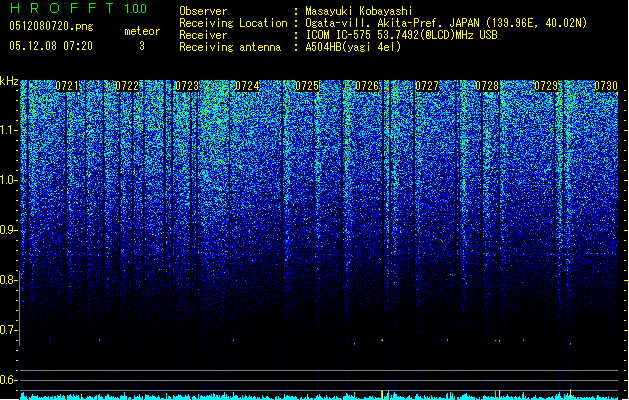Click the 1.0 kHz axis label

click(8, 180)
